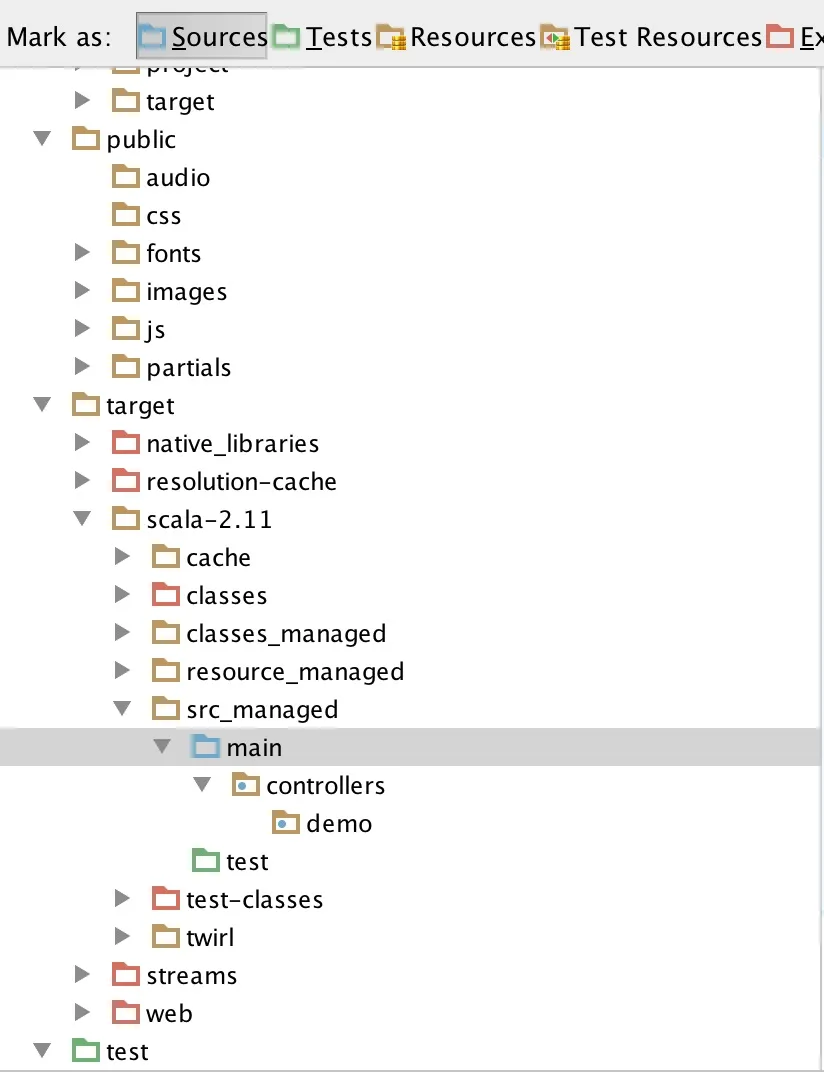
Task: Click the blue main source folder icon
Action: coord(206,747)
